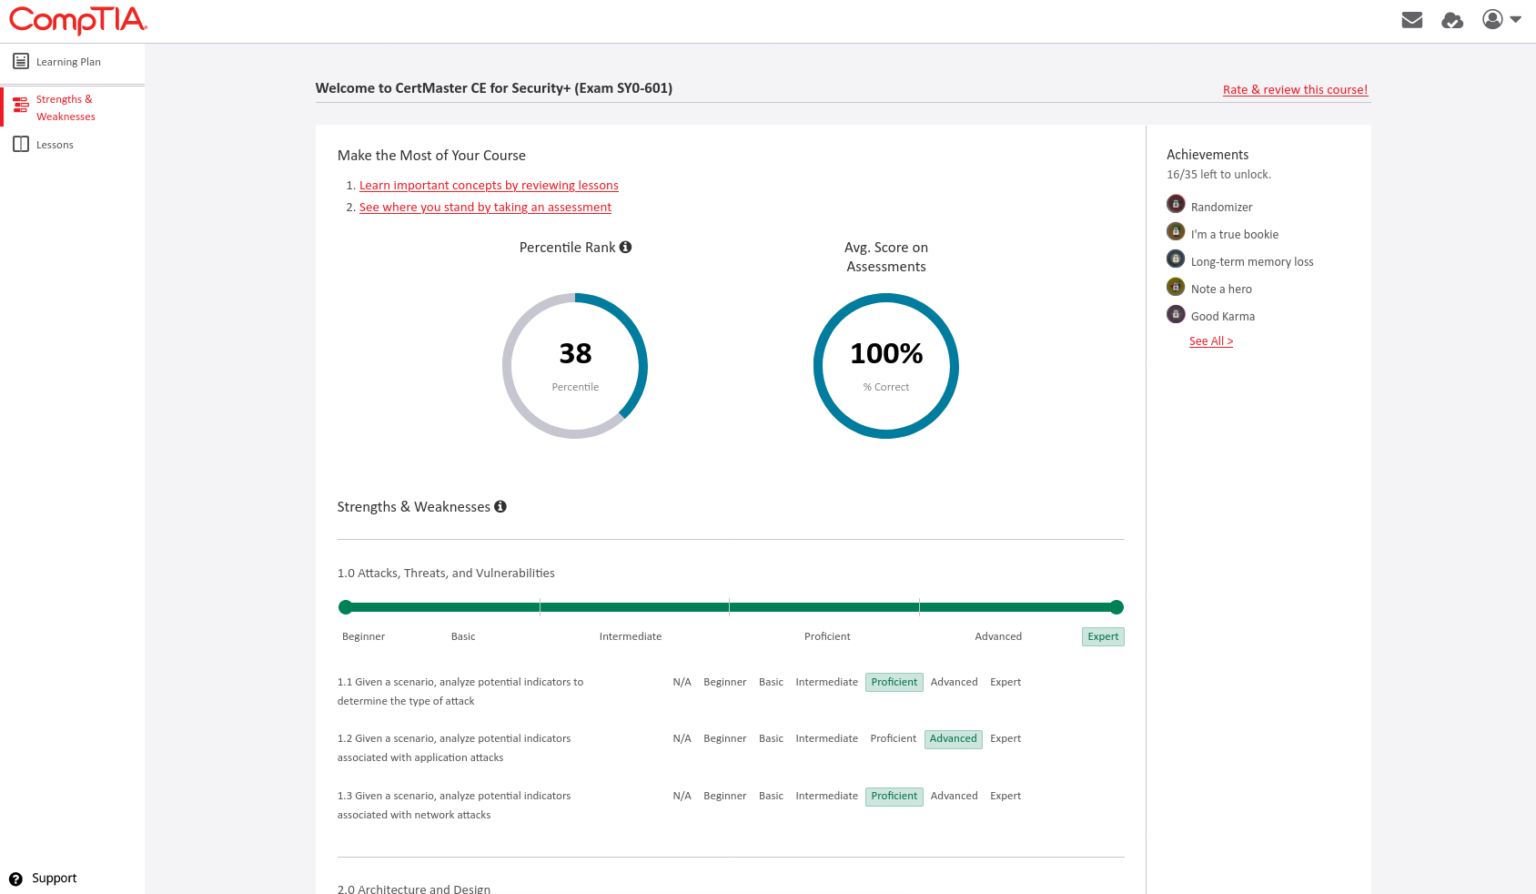1536x894 pixels.
Task: Click the CompTIA logo
Action: [78, 20]
